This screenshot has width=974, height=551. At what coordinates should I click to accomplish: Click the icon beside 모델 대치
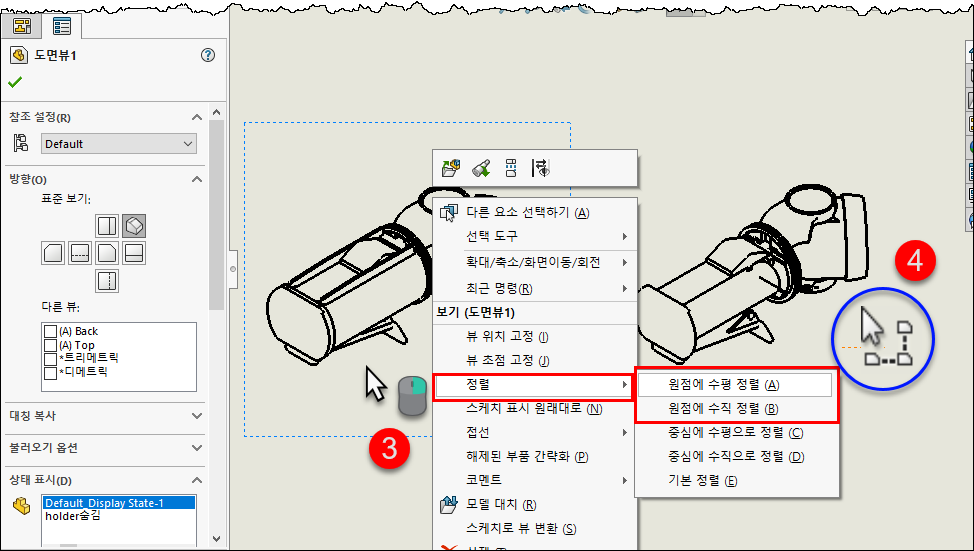[448, 504]
